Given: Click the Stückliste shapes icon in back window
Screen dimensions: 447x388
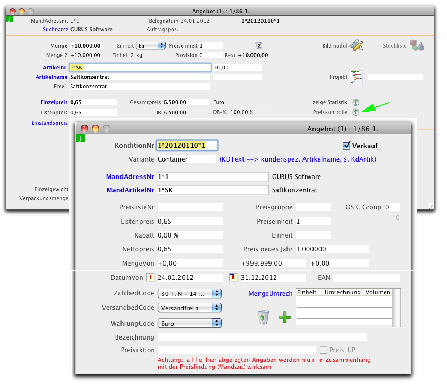Looking at the screenshot, I should pyautogui.click(x=417, y=45).
